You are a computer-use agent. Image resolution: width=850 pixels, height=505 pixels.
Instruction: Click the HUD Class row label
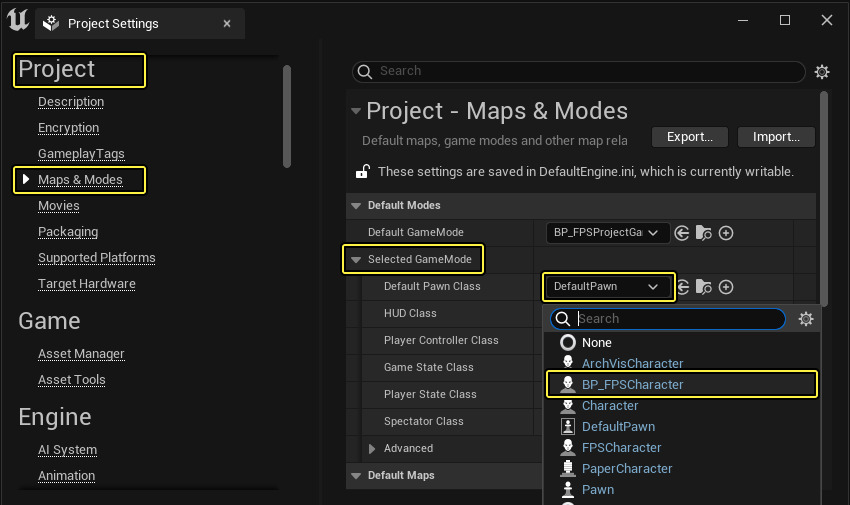tap(410, 313)
